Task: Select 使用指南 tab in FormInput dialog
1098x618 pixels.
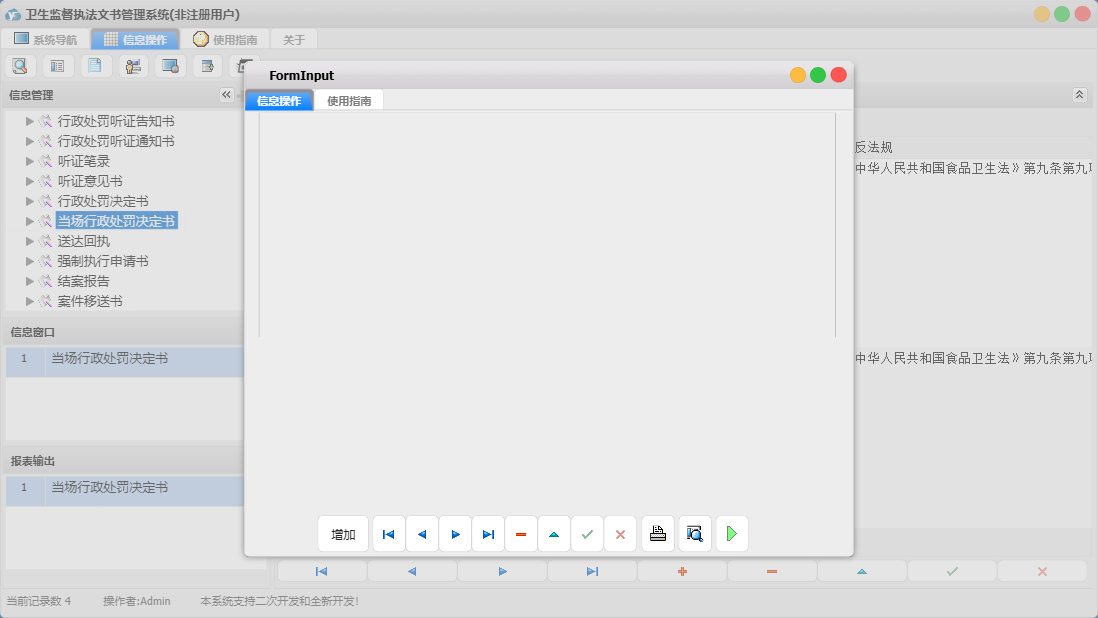Action: click(349, 101)
